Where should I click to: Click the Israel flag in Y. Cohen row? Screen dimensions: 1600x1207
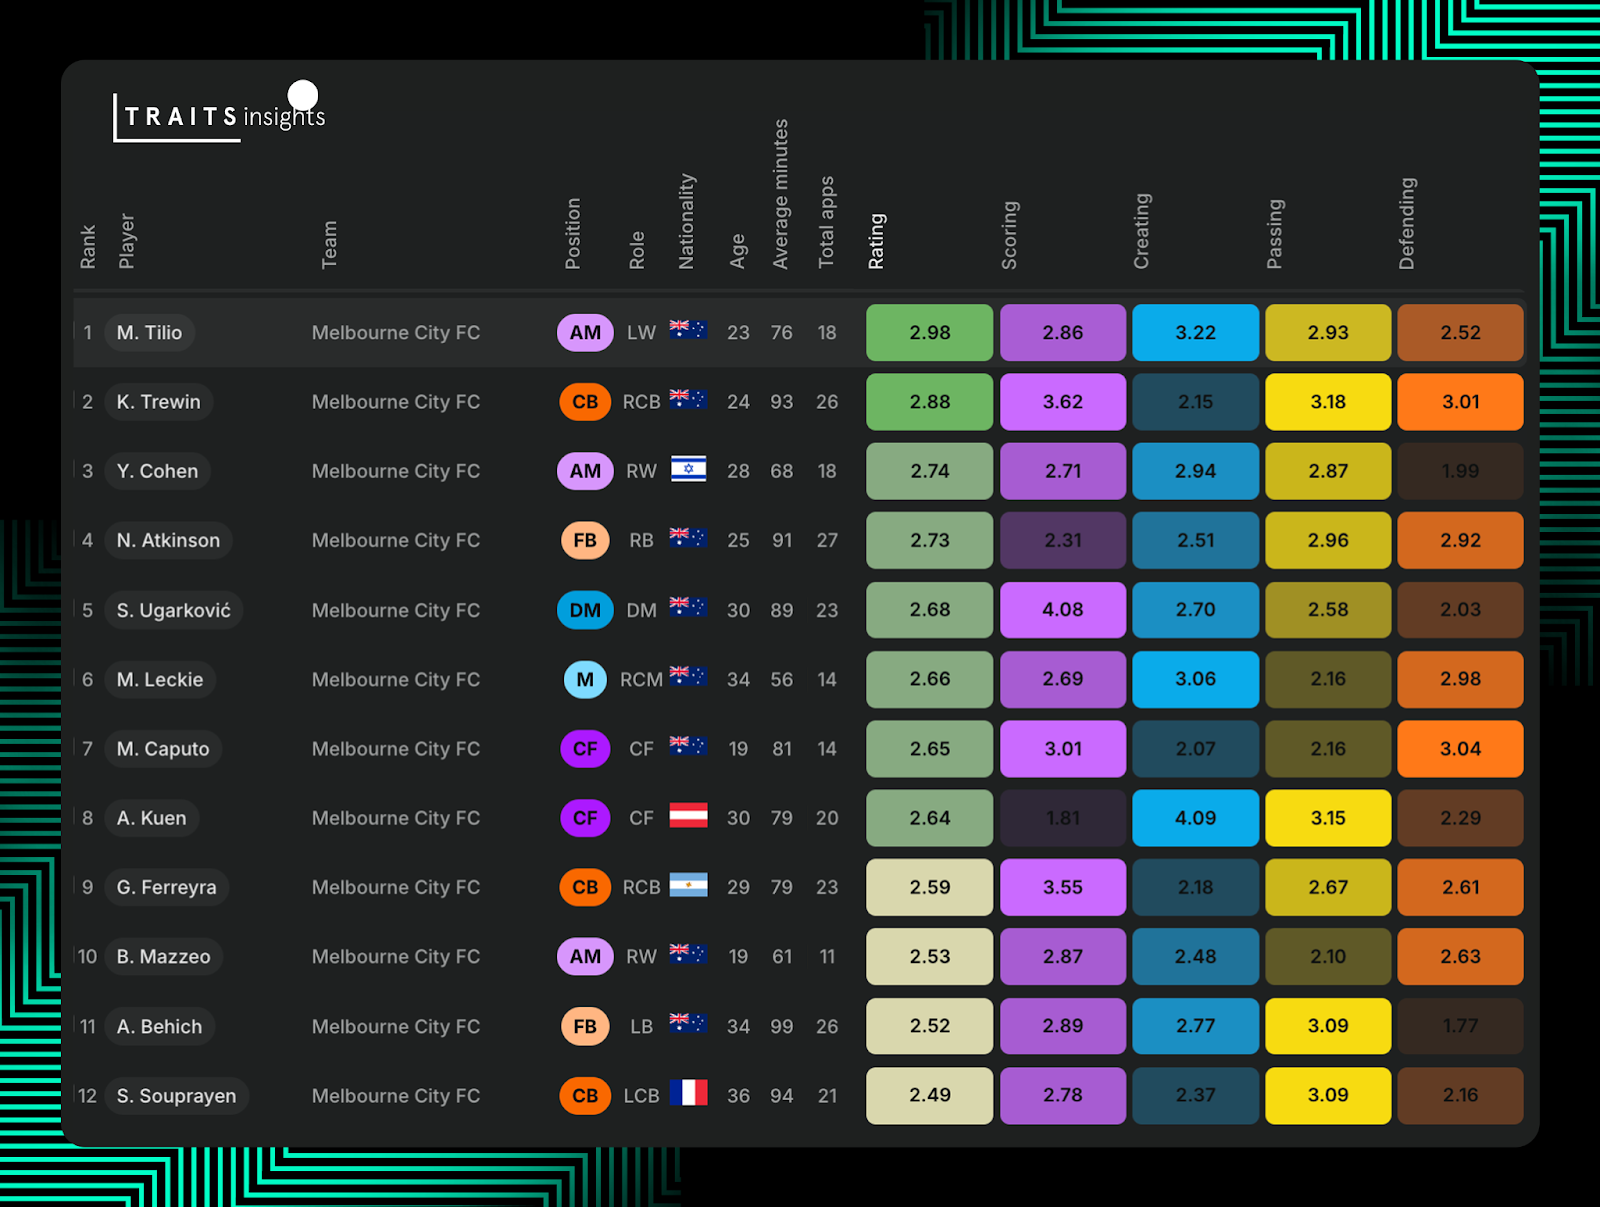[x=688, y=469]
